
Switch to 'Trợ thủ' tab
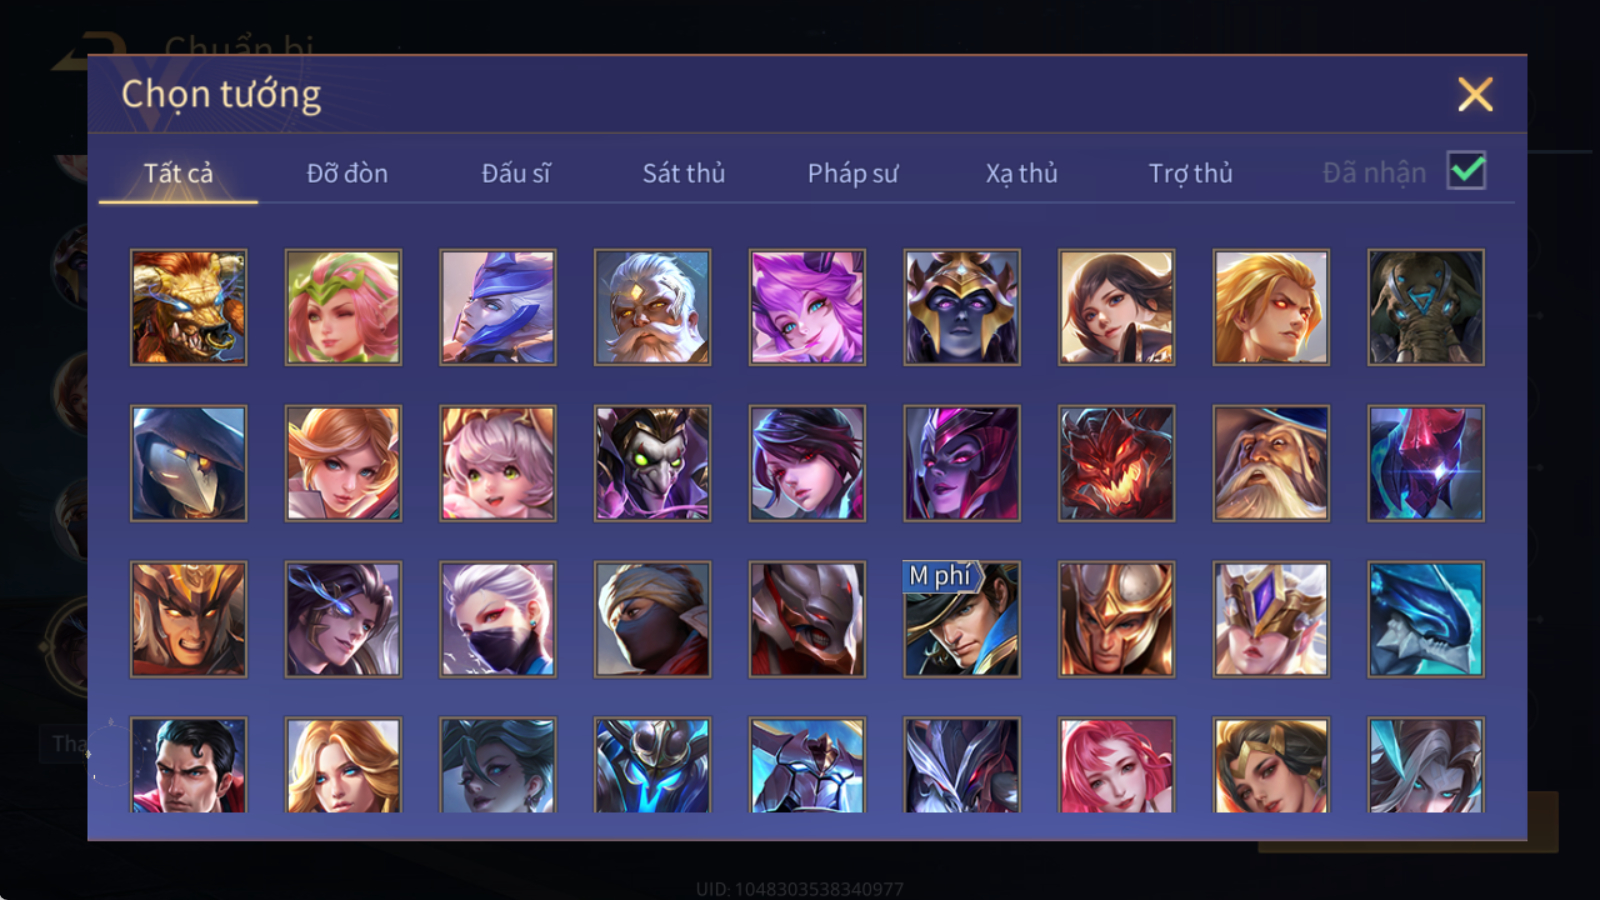click(x=1190, y=173)
